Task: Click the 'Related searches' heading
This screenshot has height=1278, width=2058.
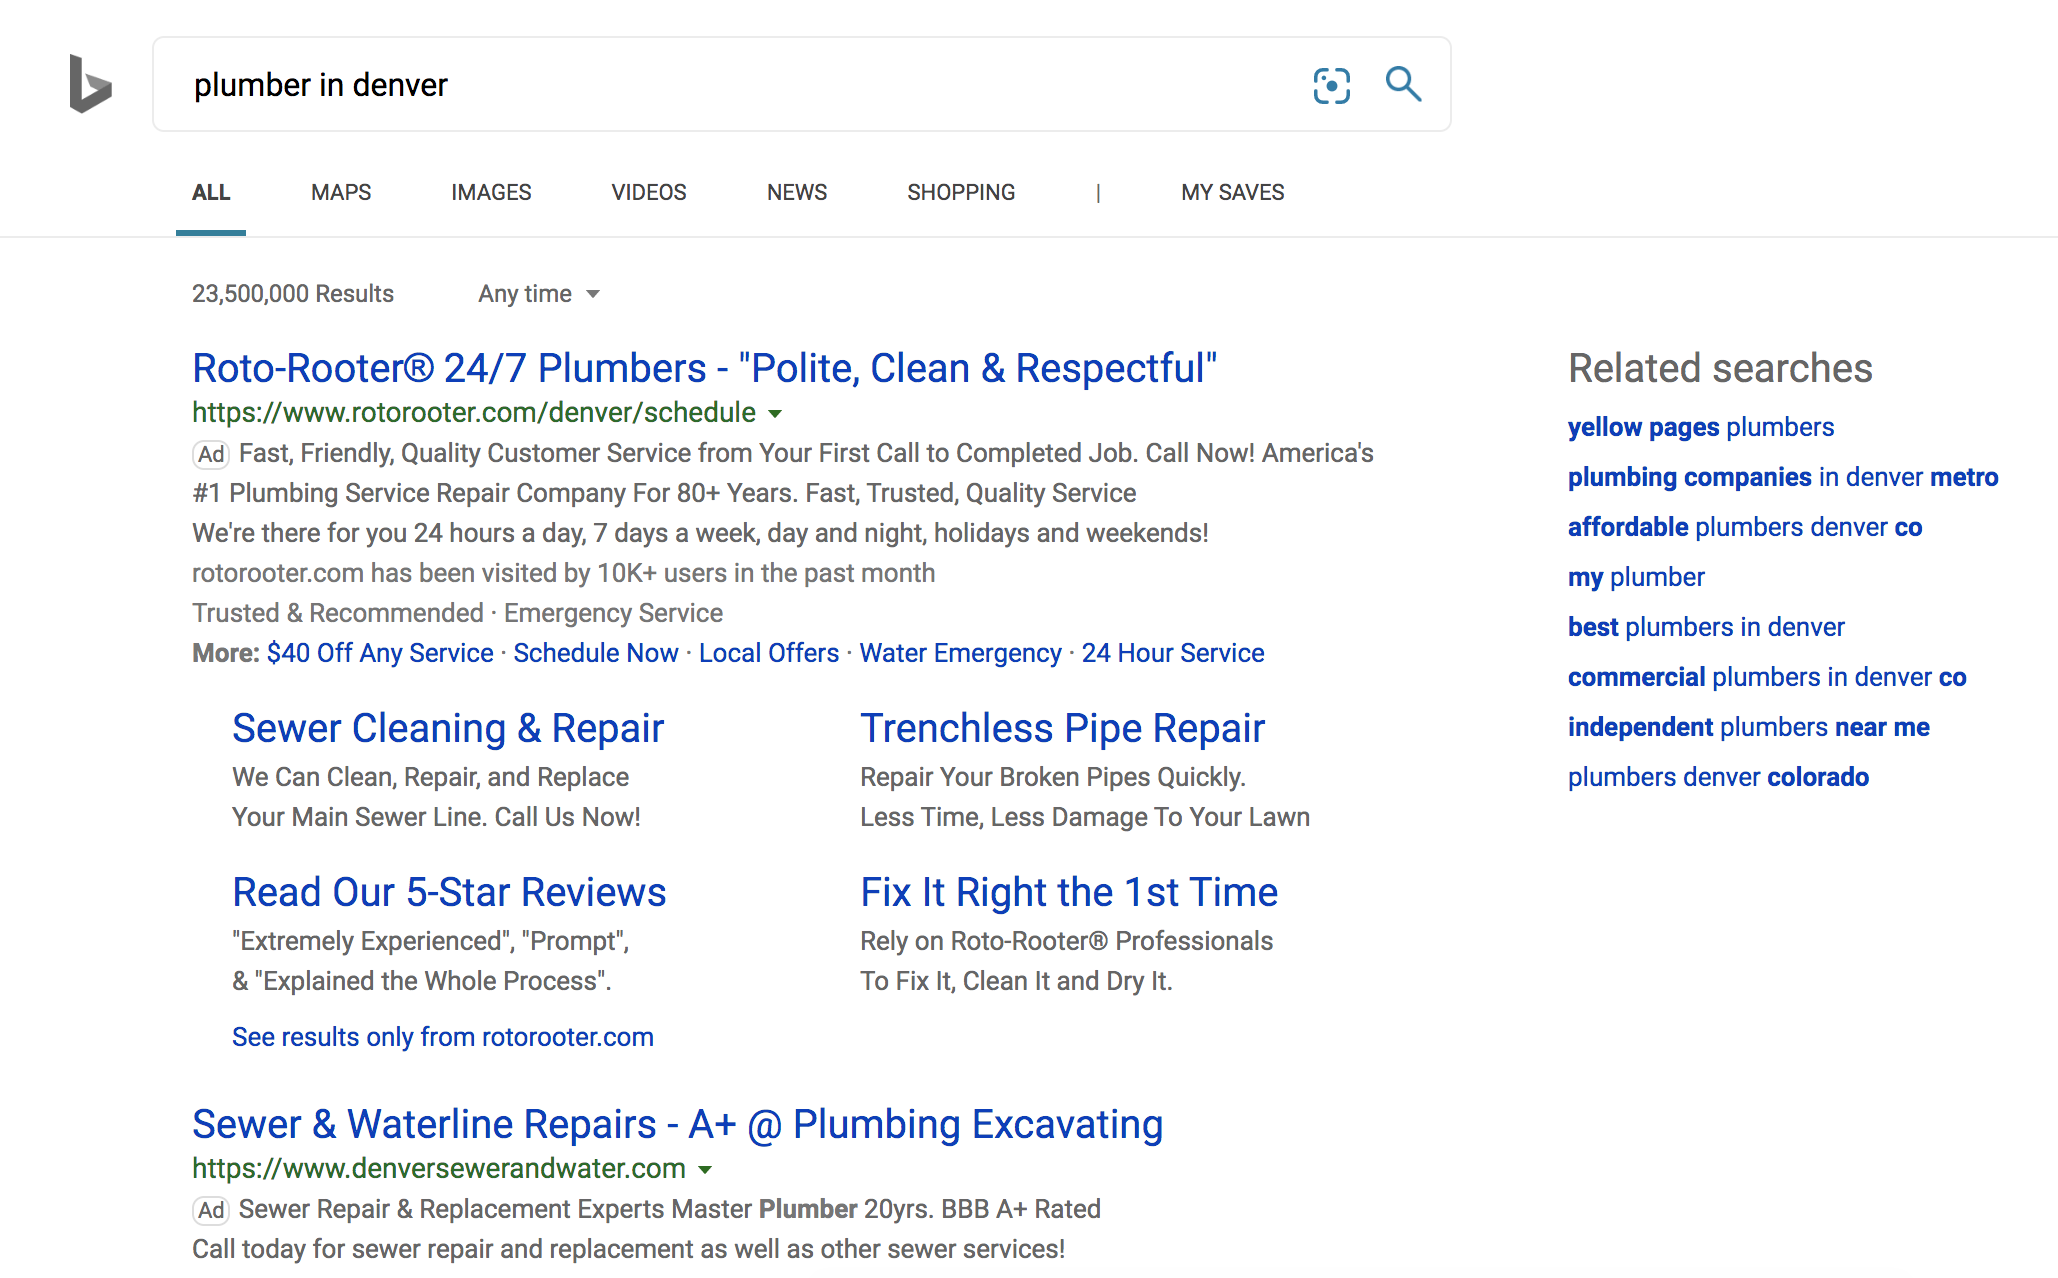Action: click(1720, 368)
